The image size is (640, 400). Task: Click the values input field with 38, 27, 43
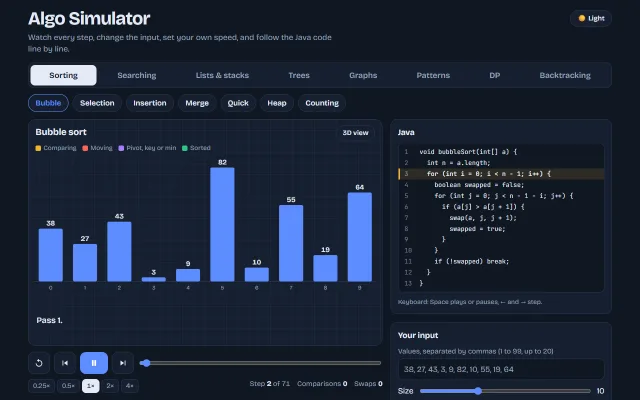(x=501, y=369)
